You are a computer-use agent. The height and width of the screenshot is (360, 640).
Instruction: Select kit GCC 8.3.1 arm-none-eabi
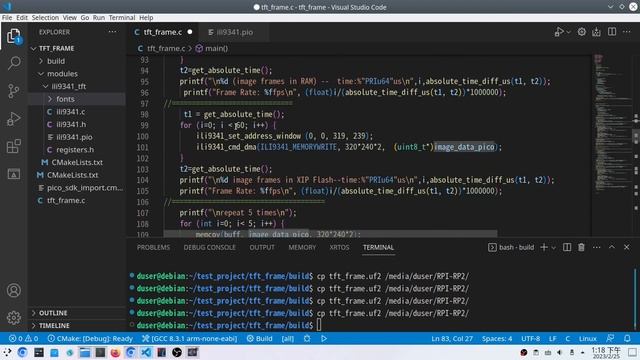(189, 338)
